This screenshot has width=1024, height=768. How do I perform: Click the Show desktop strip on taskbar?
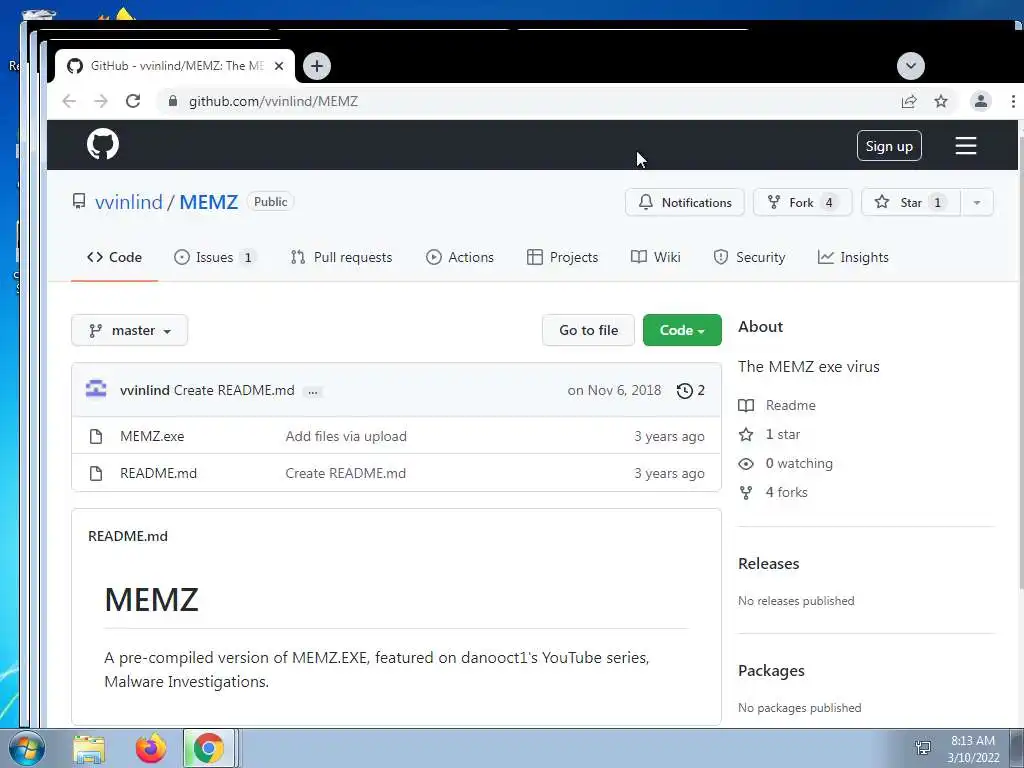1017,748
